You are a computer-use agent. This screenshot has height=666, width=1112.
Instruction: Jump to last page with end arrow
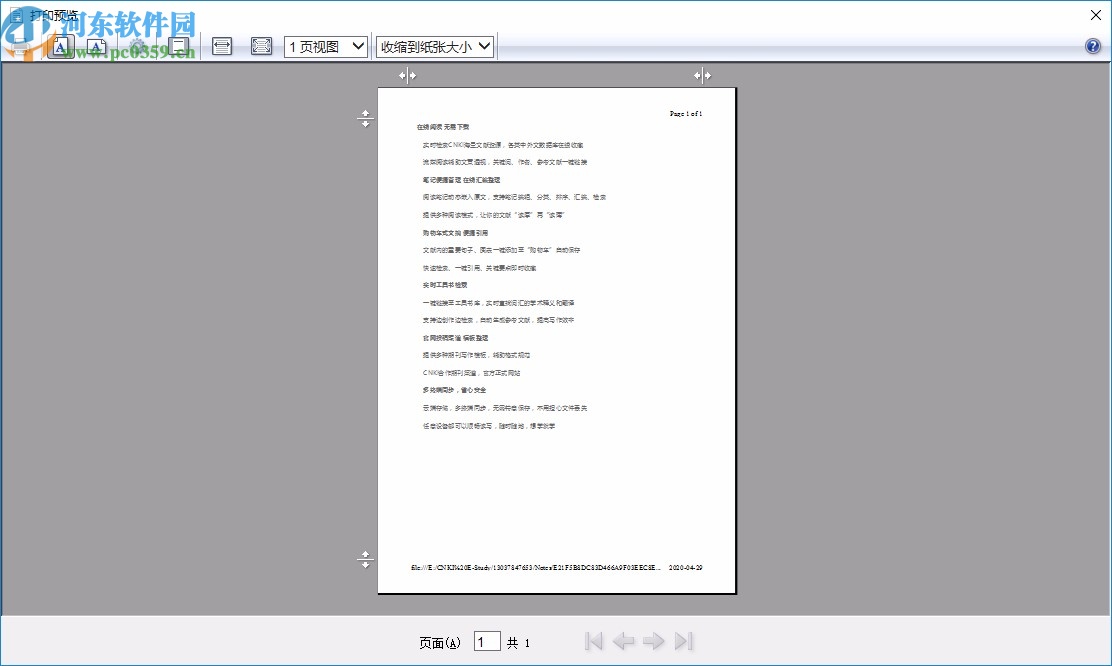[685, 641]
